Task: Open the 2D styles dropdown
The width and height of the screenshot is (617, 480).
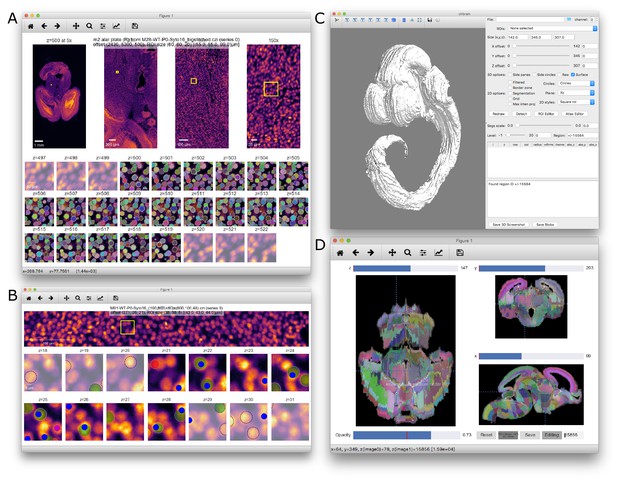Action: click(576, 102)
